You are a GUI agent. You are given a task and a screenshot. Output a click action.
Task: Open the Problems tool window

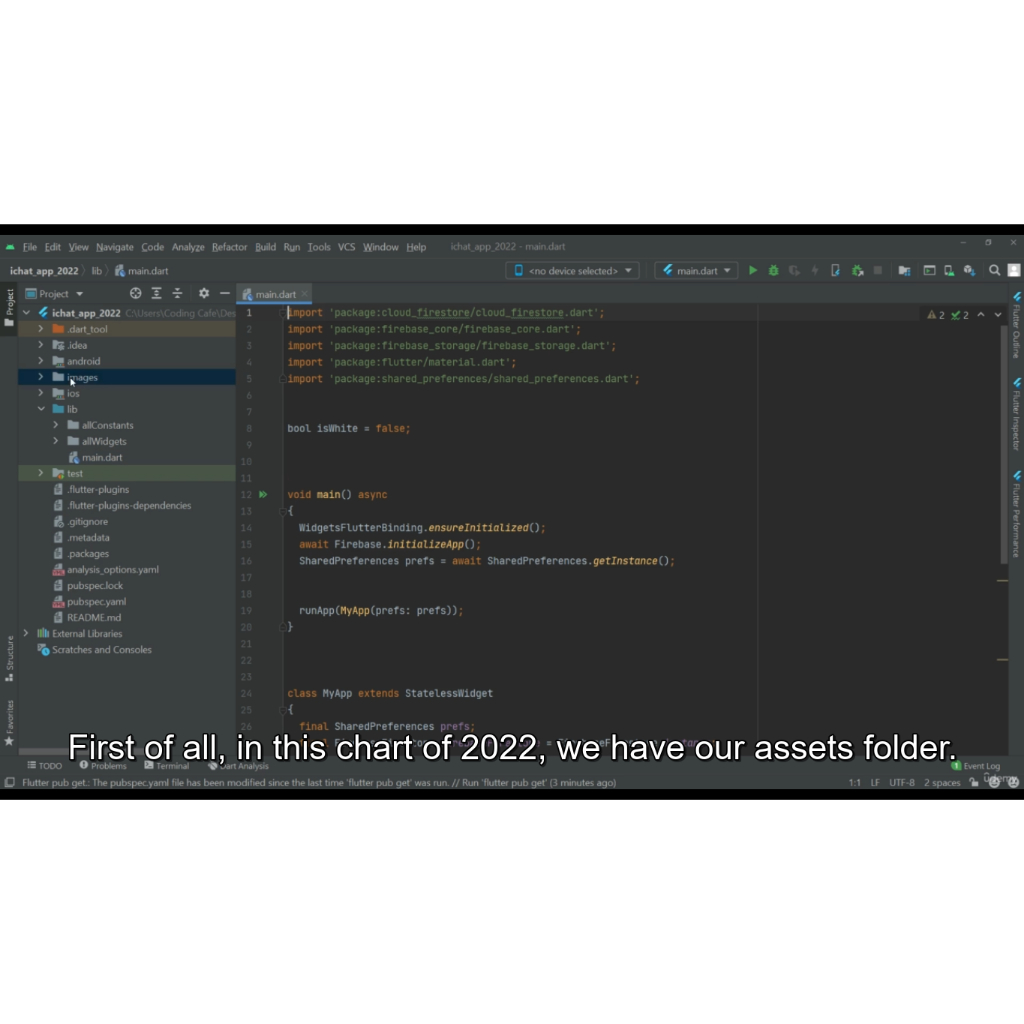click(103, 765)
